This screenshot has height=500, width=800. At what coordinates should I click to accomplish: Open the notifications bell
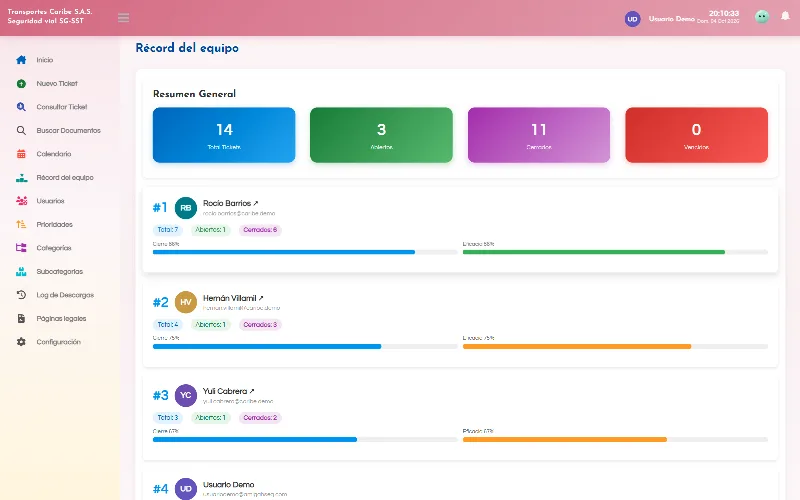click(785, 16)
